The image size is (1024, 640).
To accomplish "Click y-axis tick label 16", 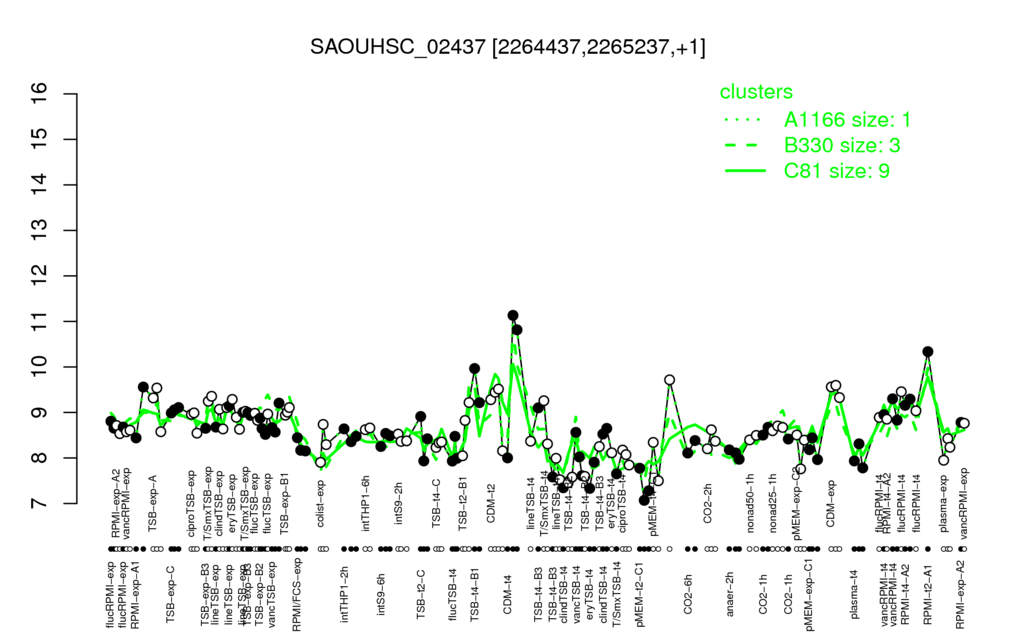I will click(x=39, y=93).
